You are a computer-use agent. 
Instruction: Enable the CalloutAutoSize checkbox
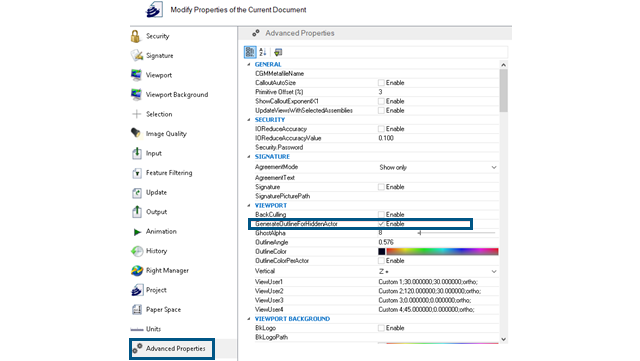click(x=381, y=83)
